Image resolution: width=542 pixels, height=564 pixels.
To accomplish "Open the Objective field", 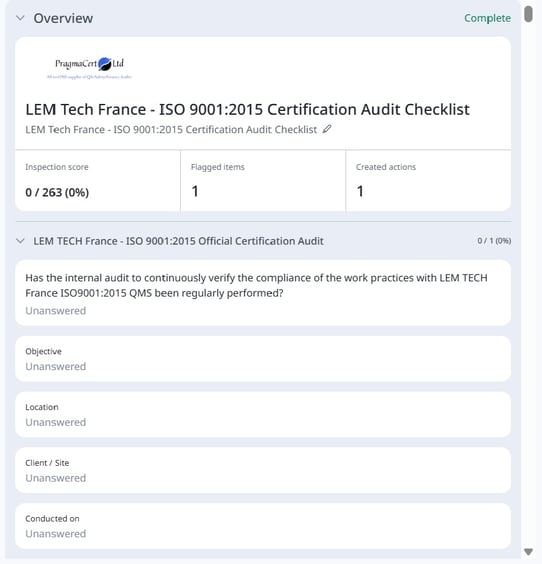I will tap(263, 359).
